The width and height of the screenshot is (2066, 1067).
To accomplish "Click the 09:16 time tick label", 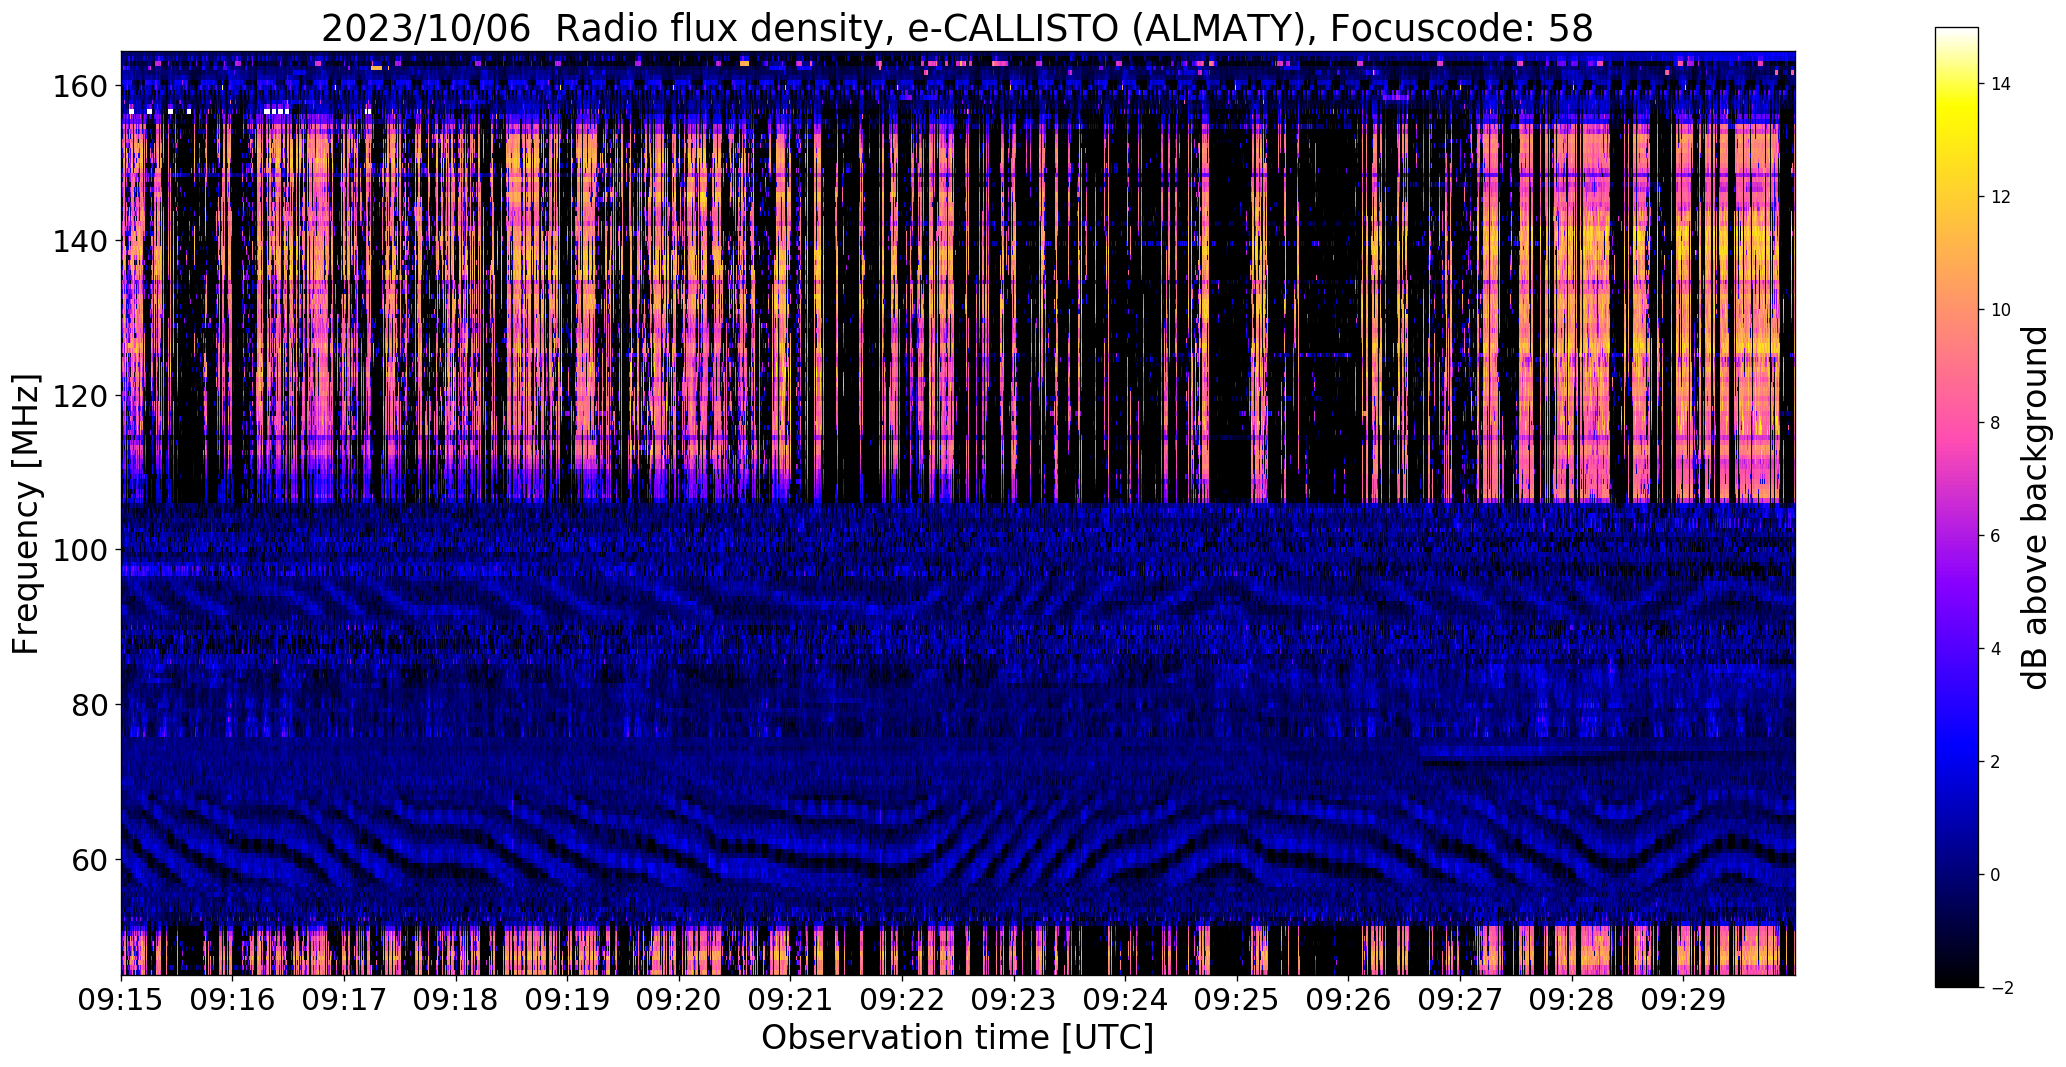I will (x=233, y=1000).
